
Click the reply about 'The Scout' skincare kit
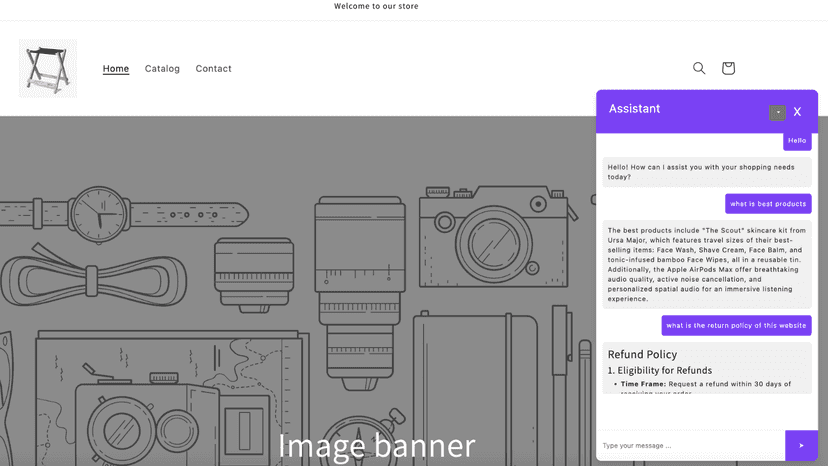[707, 265]
